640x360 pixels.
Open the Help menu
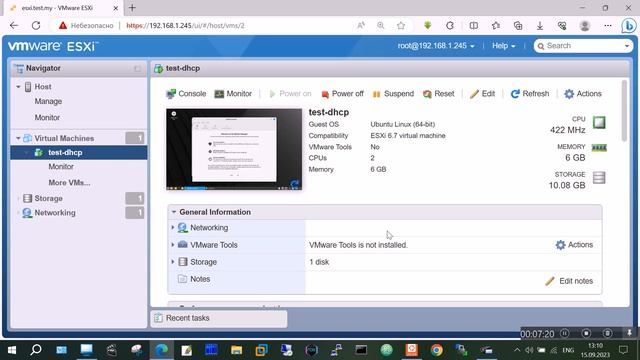[x=503, y=46]
